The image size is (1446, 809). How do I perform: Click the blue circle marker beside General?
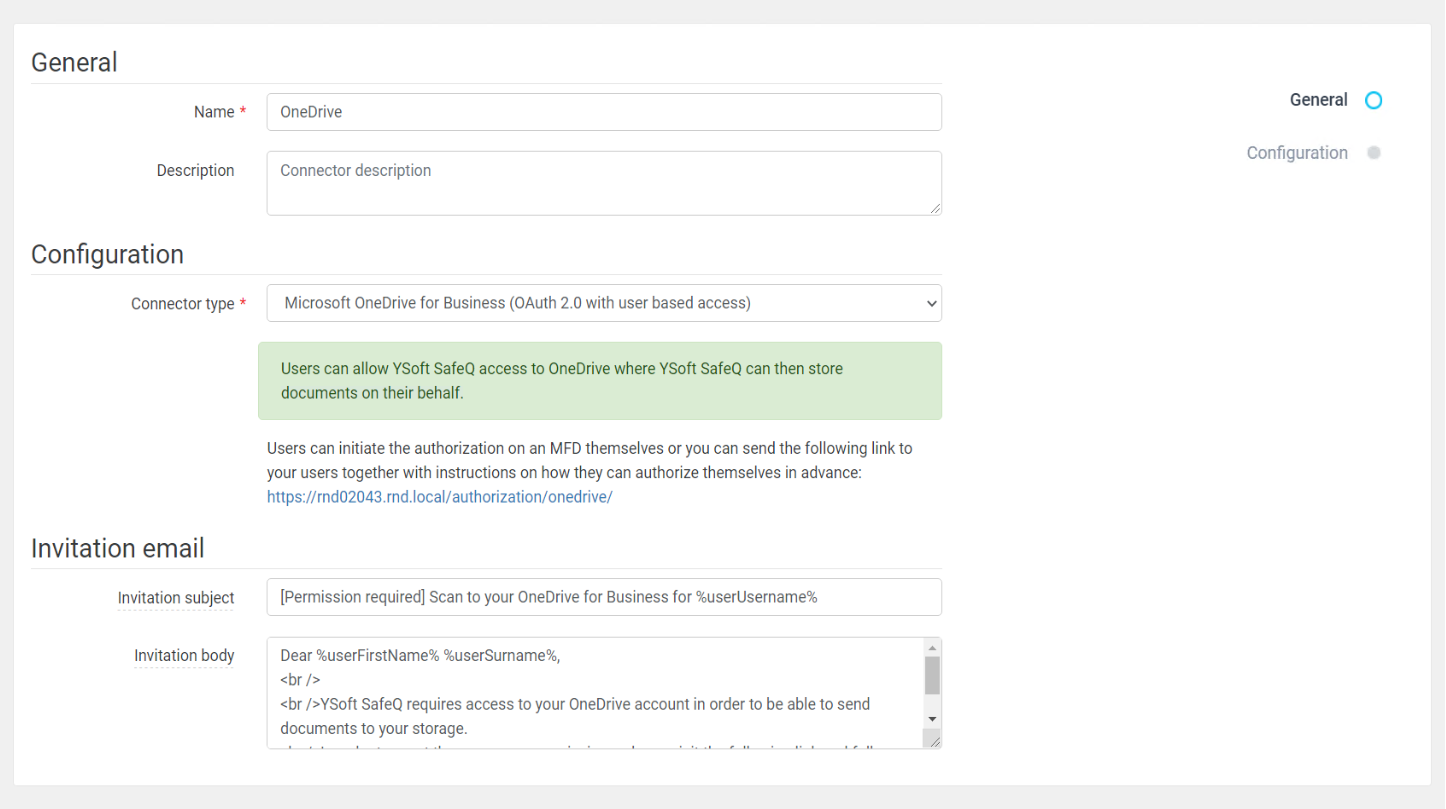click(x=1374, y=100)
